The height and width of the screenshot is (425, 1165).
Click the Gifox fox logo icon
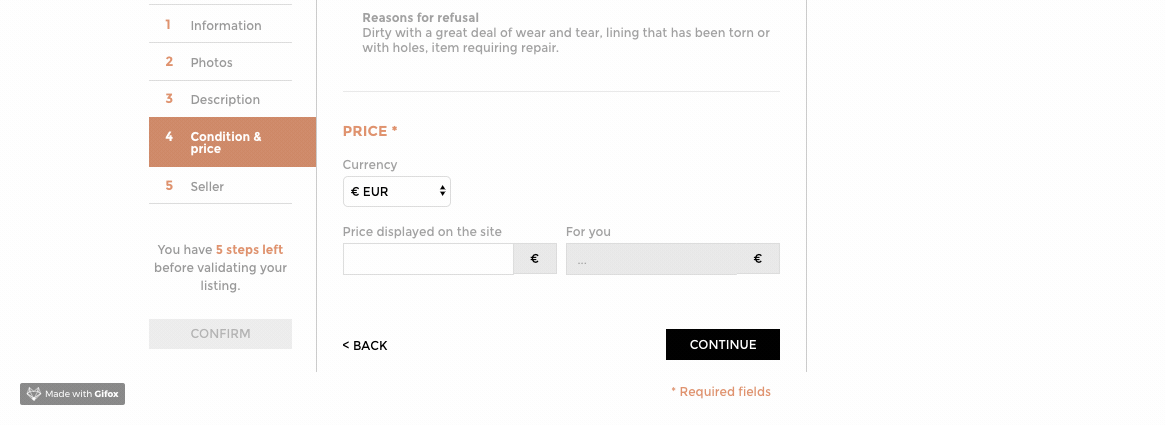coord(33,394)
